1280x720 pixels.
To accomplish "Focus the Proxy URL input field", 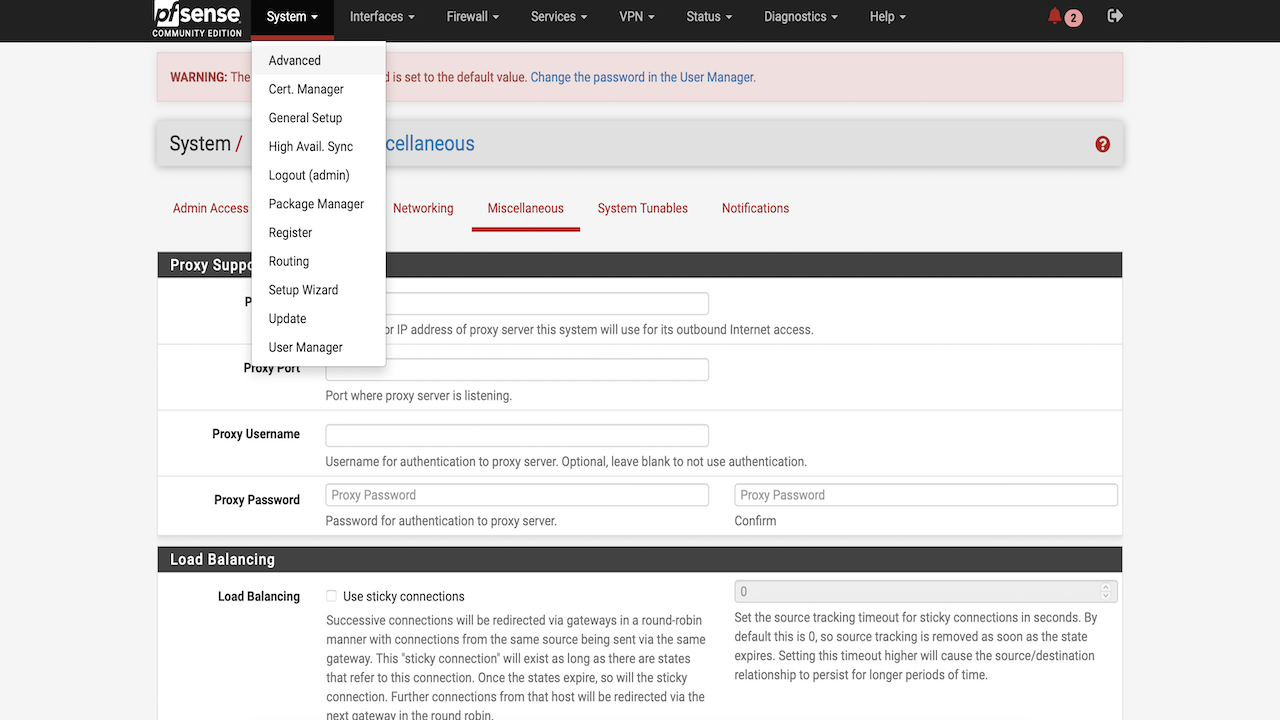I will (x=517, y=304).
